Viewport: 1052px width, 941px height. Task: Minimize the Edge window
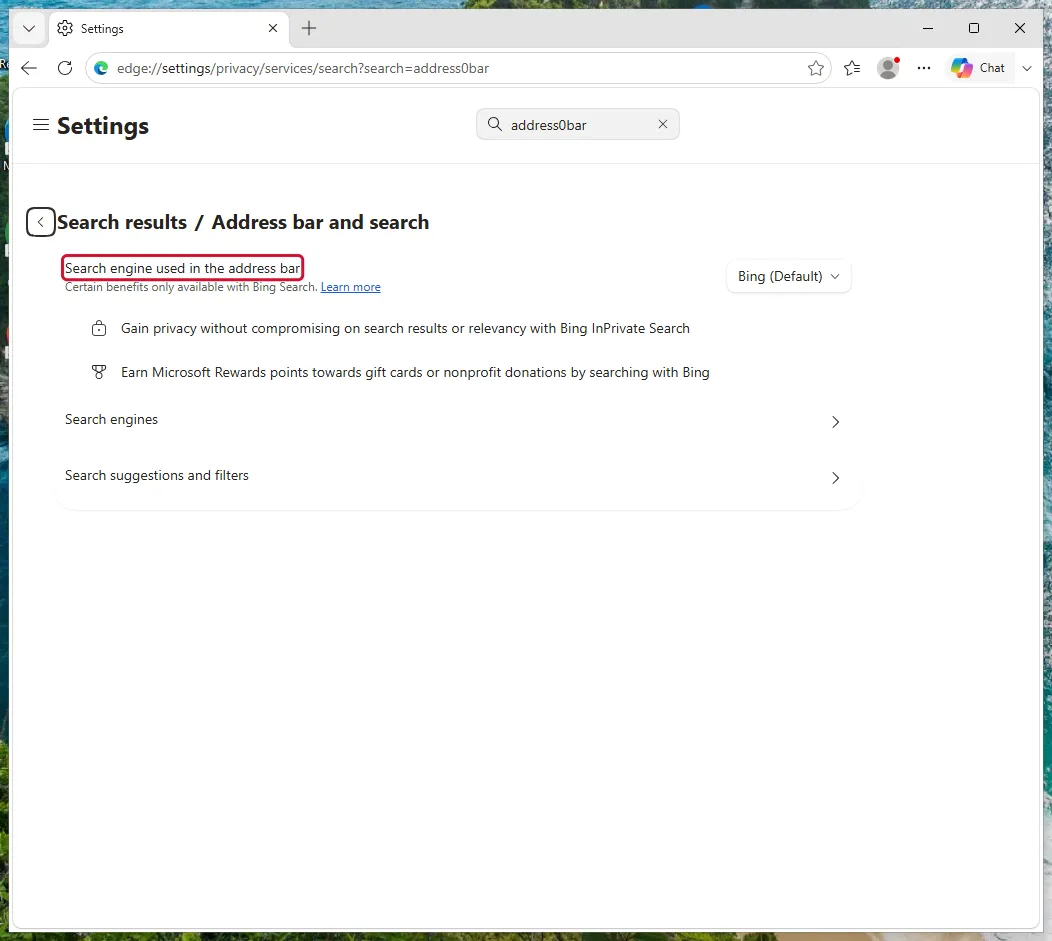(x=928, y=28)
